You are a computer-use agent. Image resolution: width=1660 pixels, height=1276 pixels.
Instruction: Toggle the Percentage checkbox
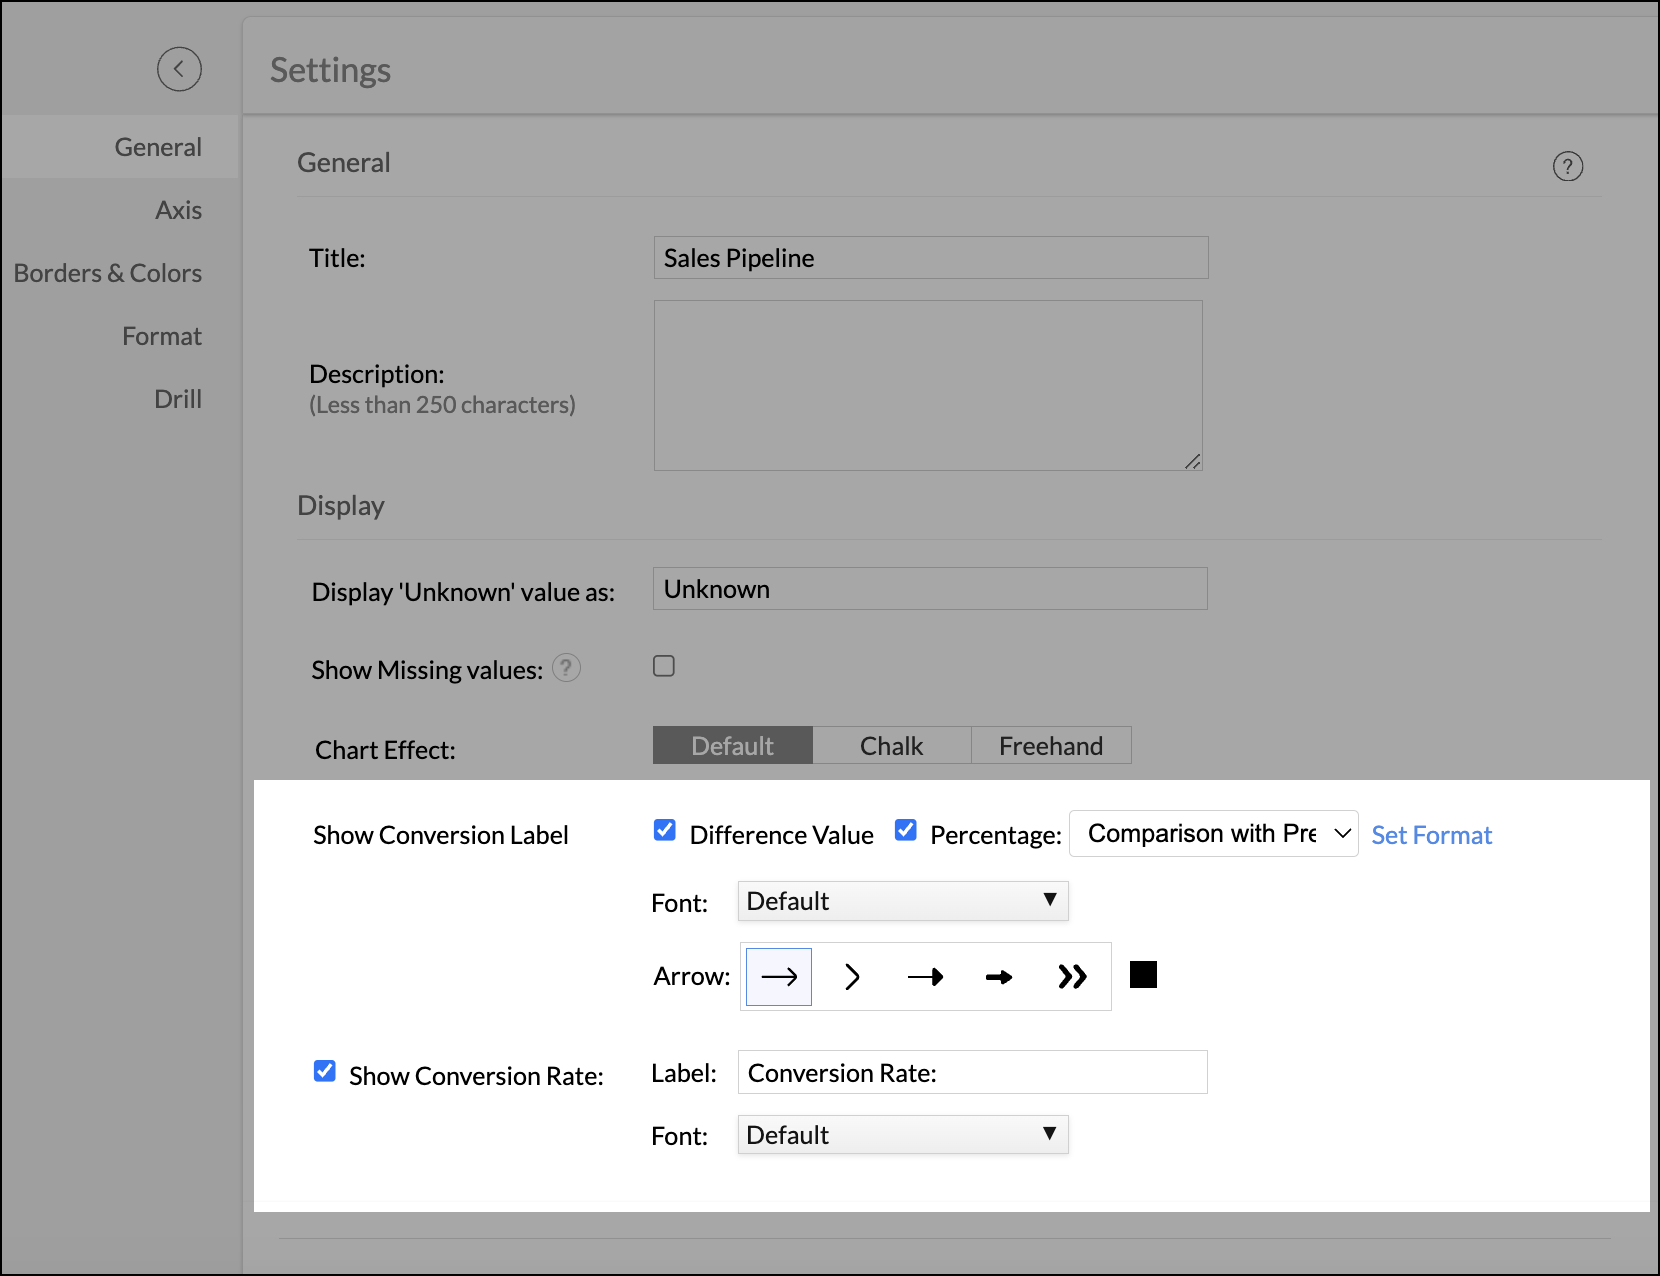click(905, 831)
